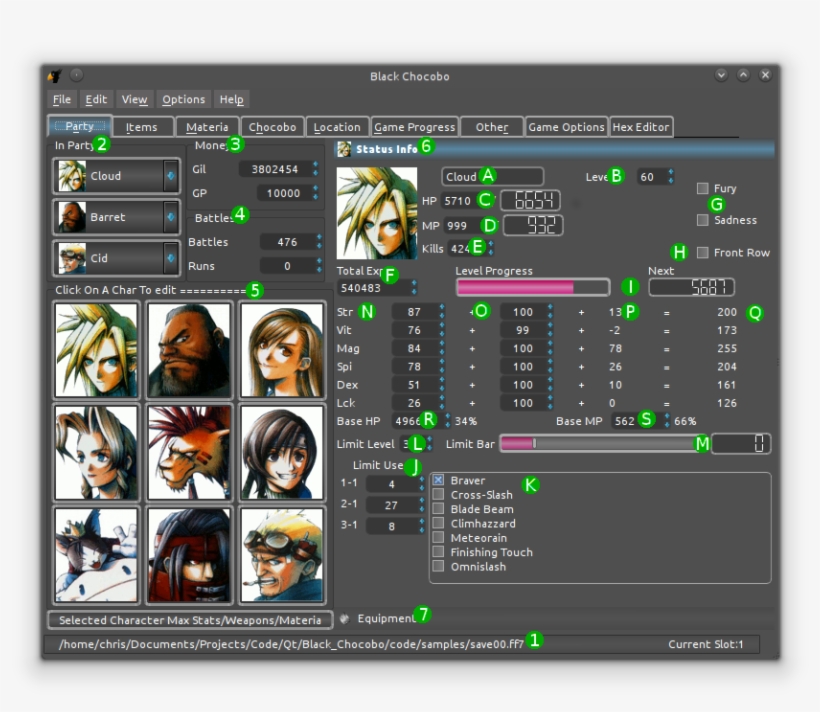Screen dimensions: 820x712
Task: Switch to the Items tab
Action: (x=141, y=127)
